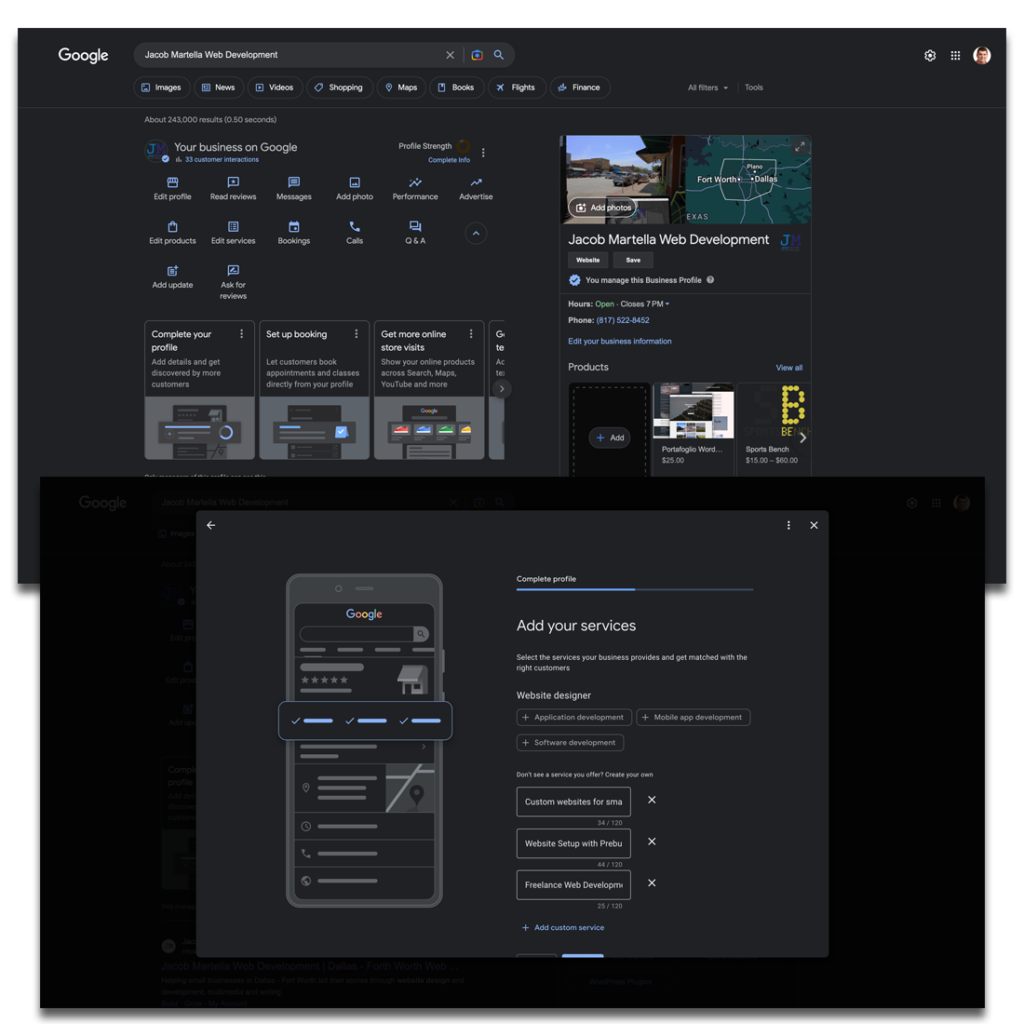Select the Videos filter tab
The height and width of the screenshot is (1024, 1024).
tap(275, 88)
